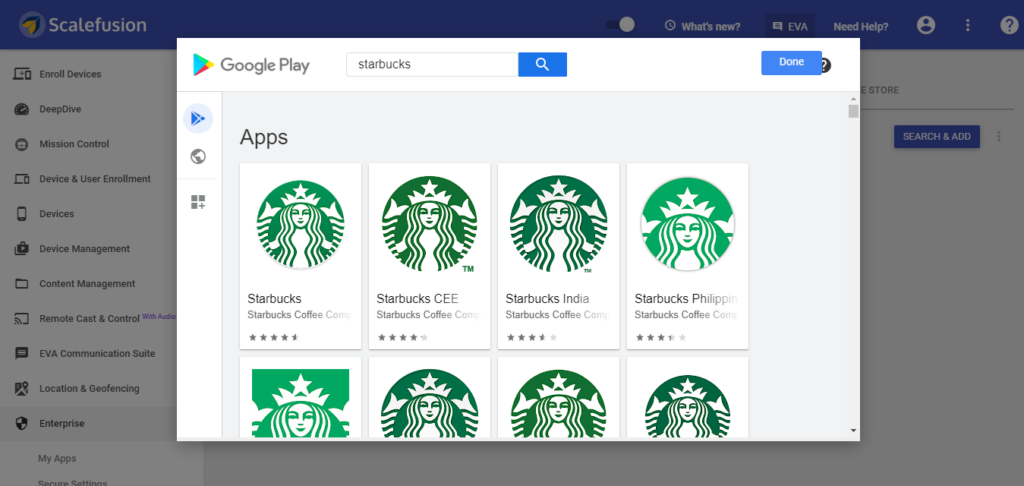Image resolution: width=1024 pixels, height=486 pixels.
Task: Open the Starbucks Philippines app card
Action: point(688,256)
